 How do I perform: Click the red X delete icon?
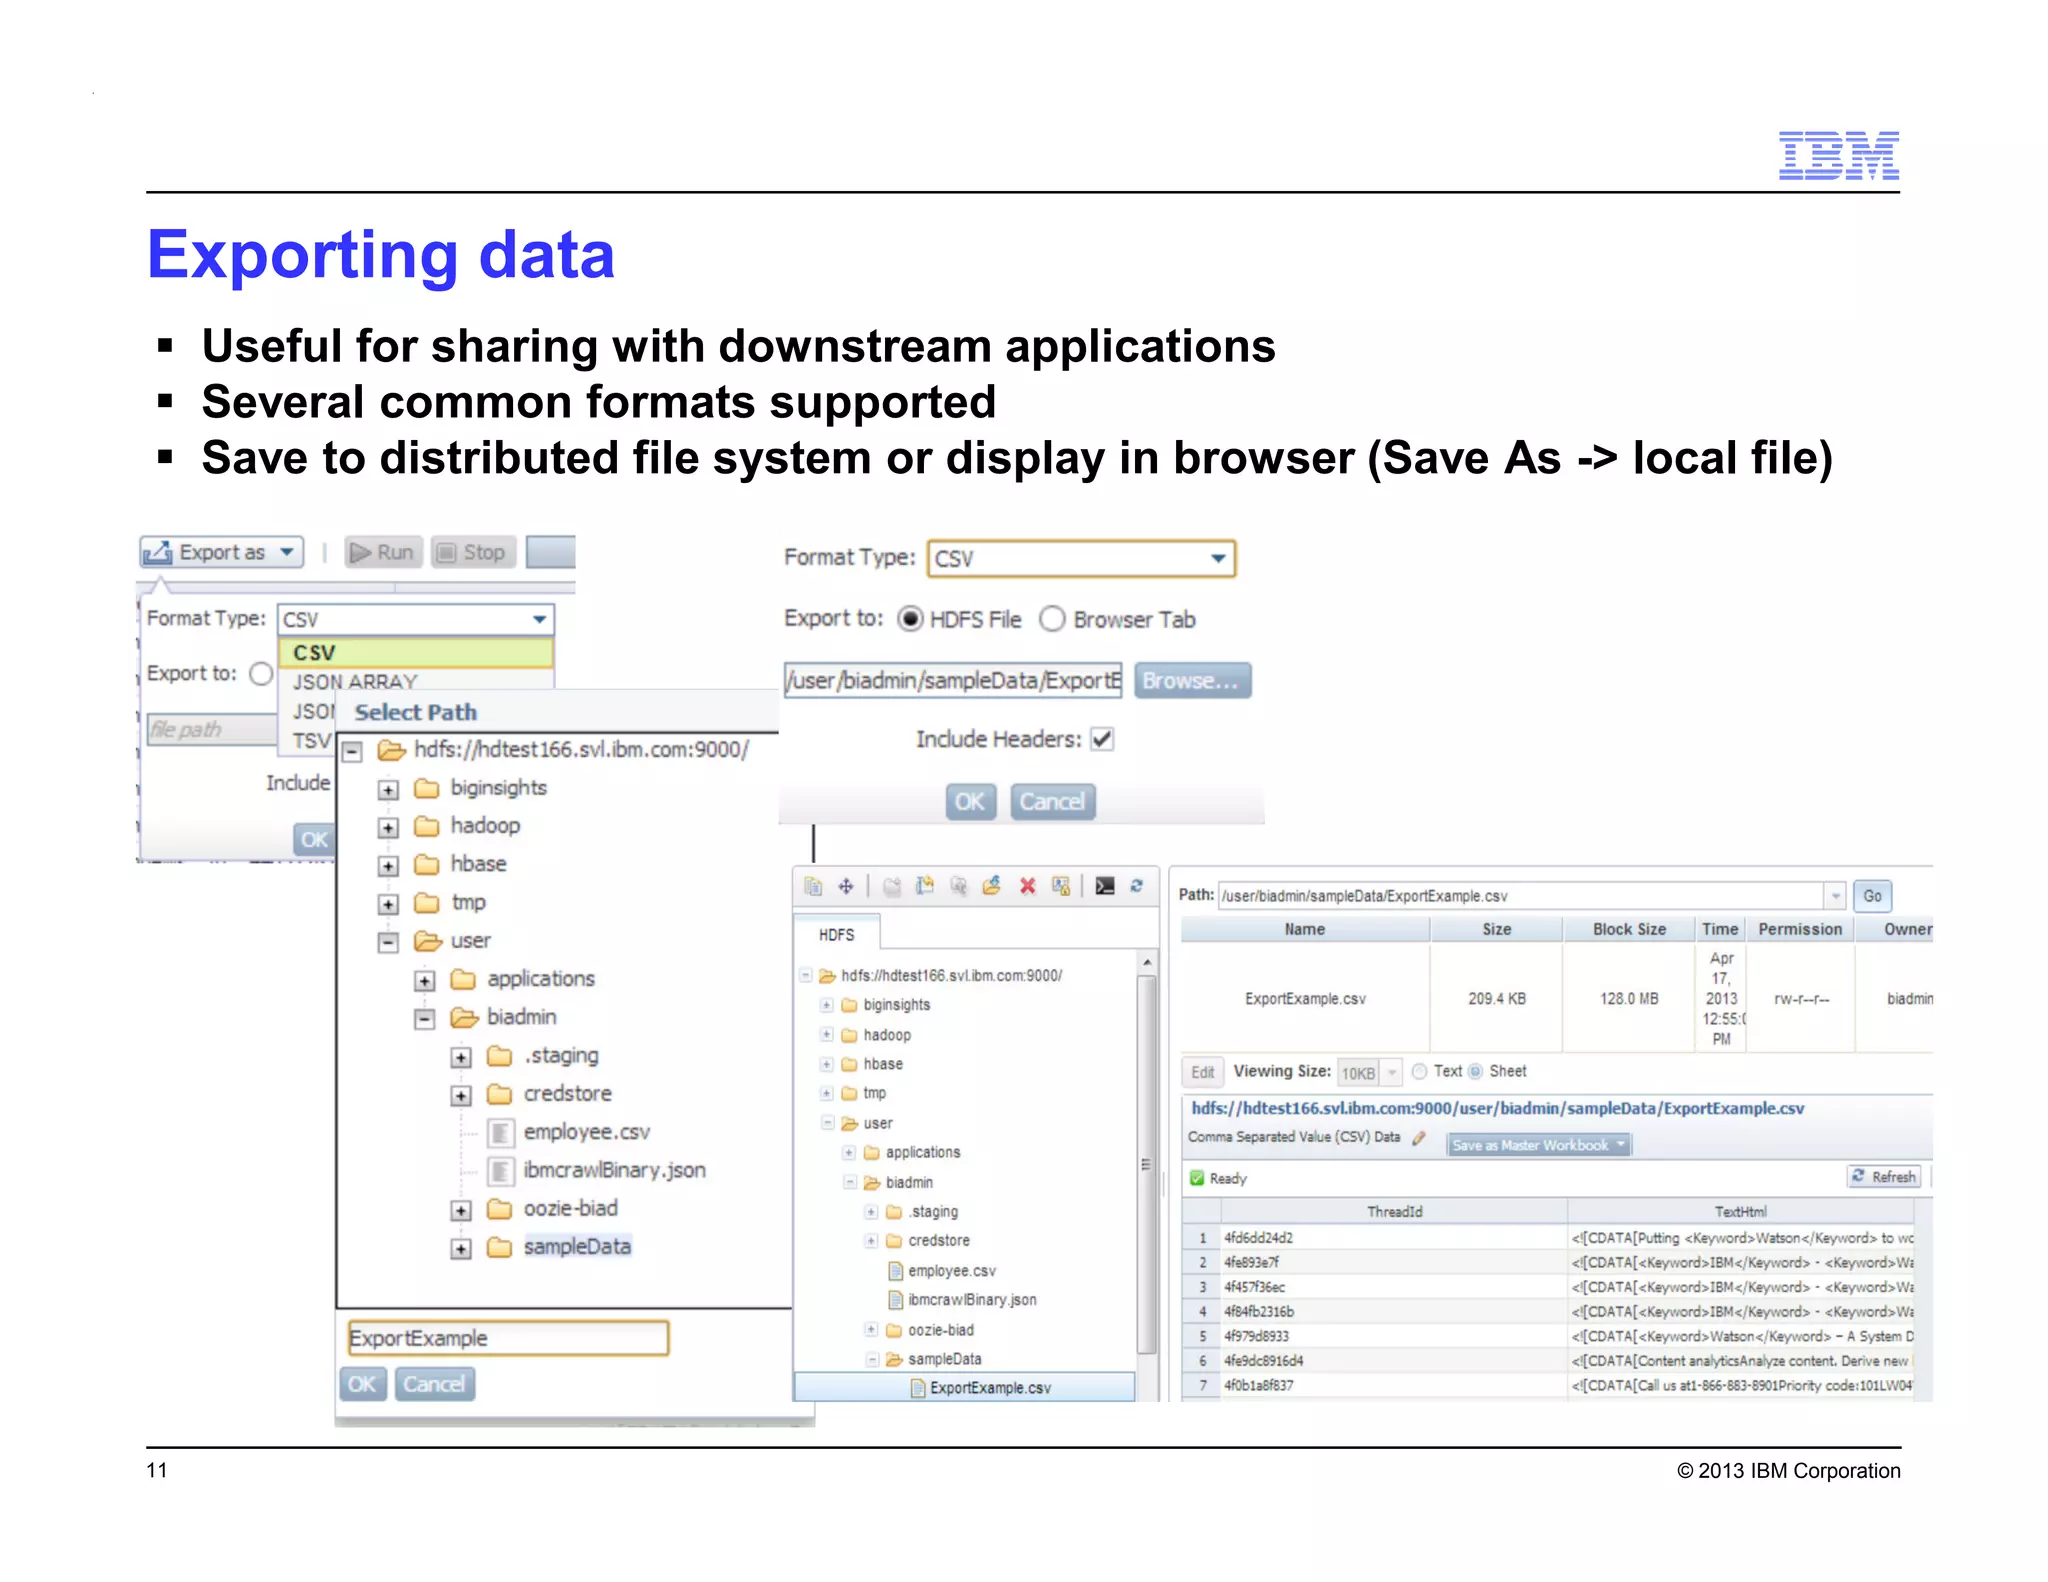1027,886
